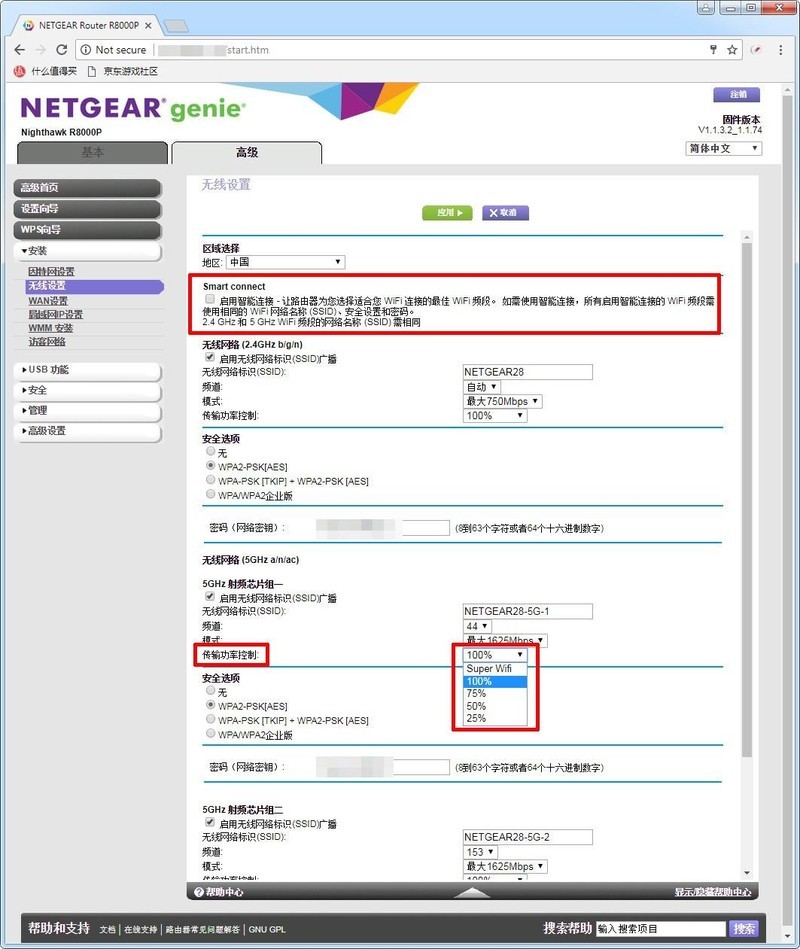Click the 显示/隐藏帮助中心 link
800x949 pixels.
713,892
